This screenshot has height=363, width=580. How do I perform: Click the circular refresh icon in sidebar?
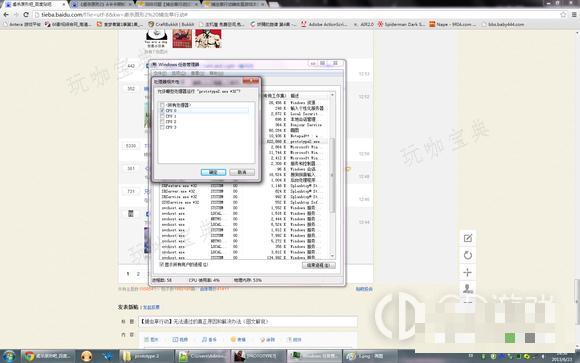tap(468, 255)
